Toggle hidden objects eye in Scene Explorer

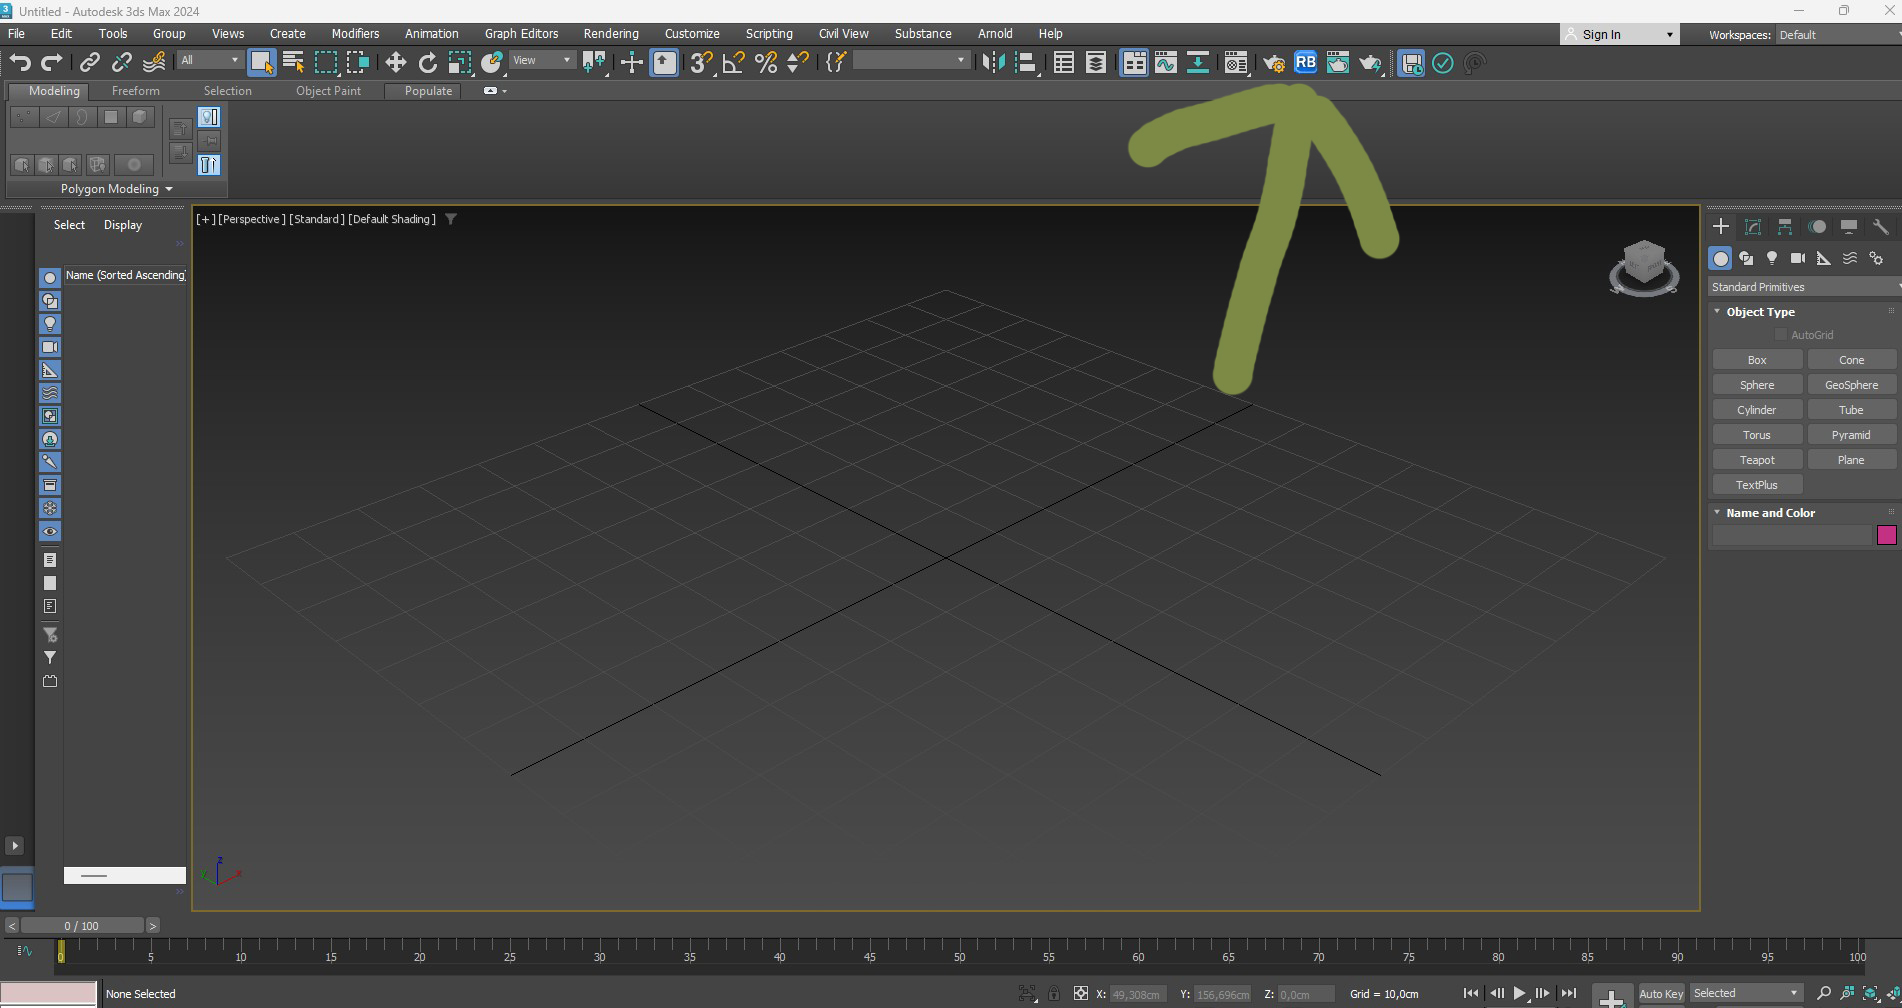(x=50, y=532)
